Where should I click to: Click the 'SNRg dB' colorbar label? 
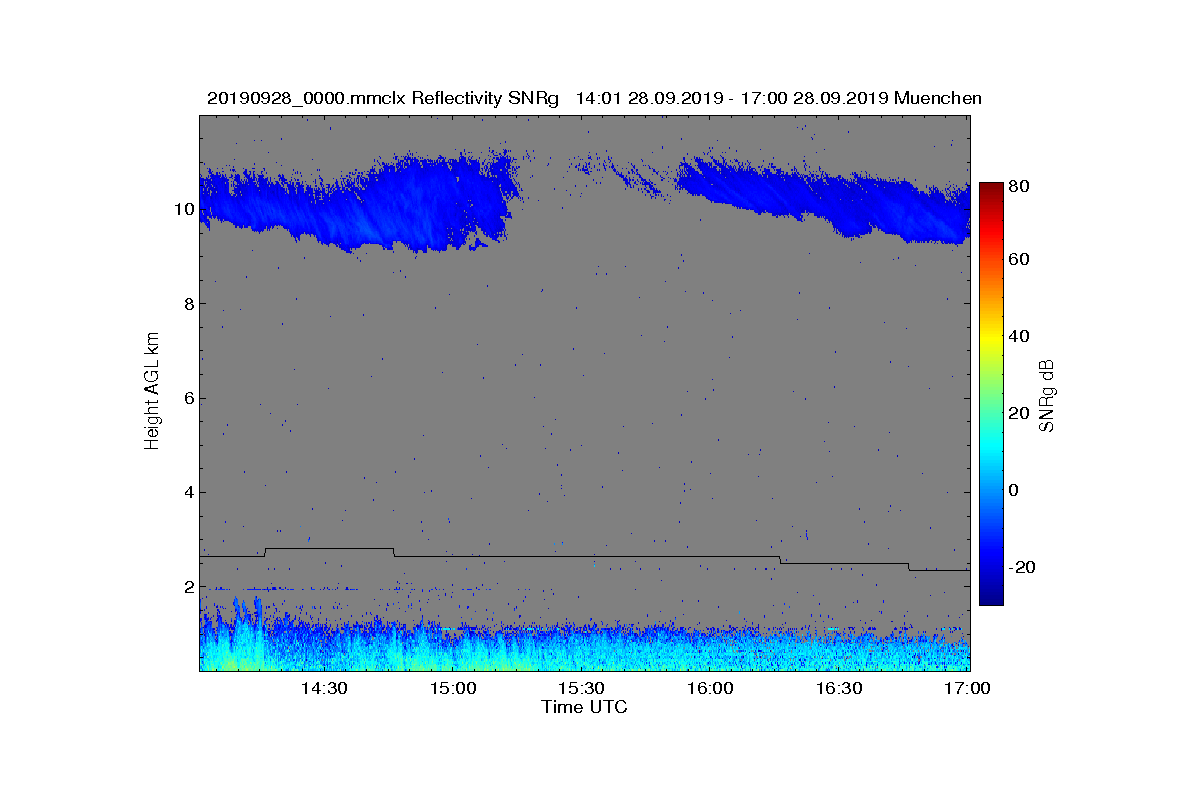click(1047, 396)
